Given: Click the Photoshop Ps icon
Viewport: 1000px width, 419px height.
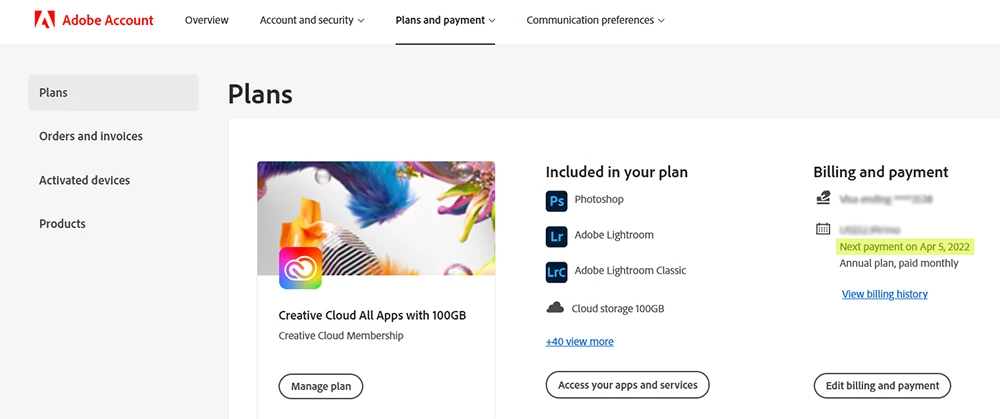Looking at the screenshot, I should point(557,201).
